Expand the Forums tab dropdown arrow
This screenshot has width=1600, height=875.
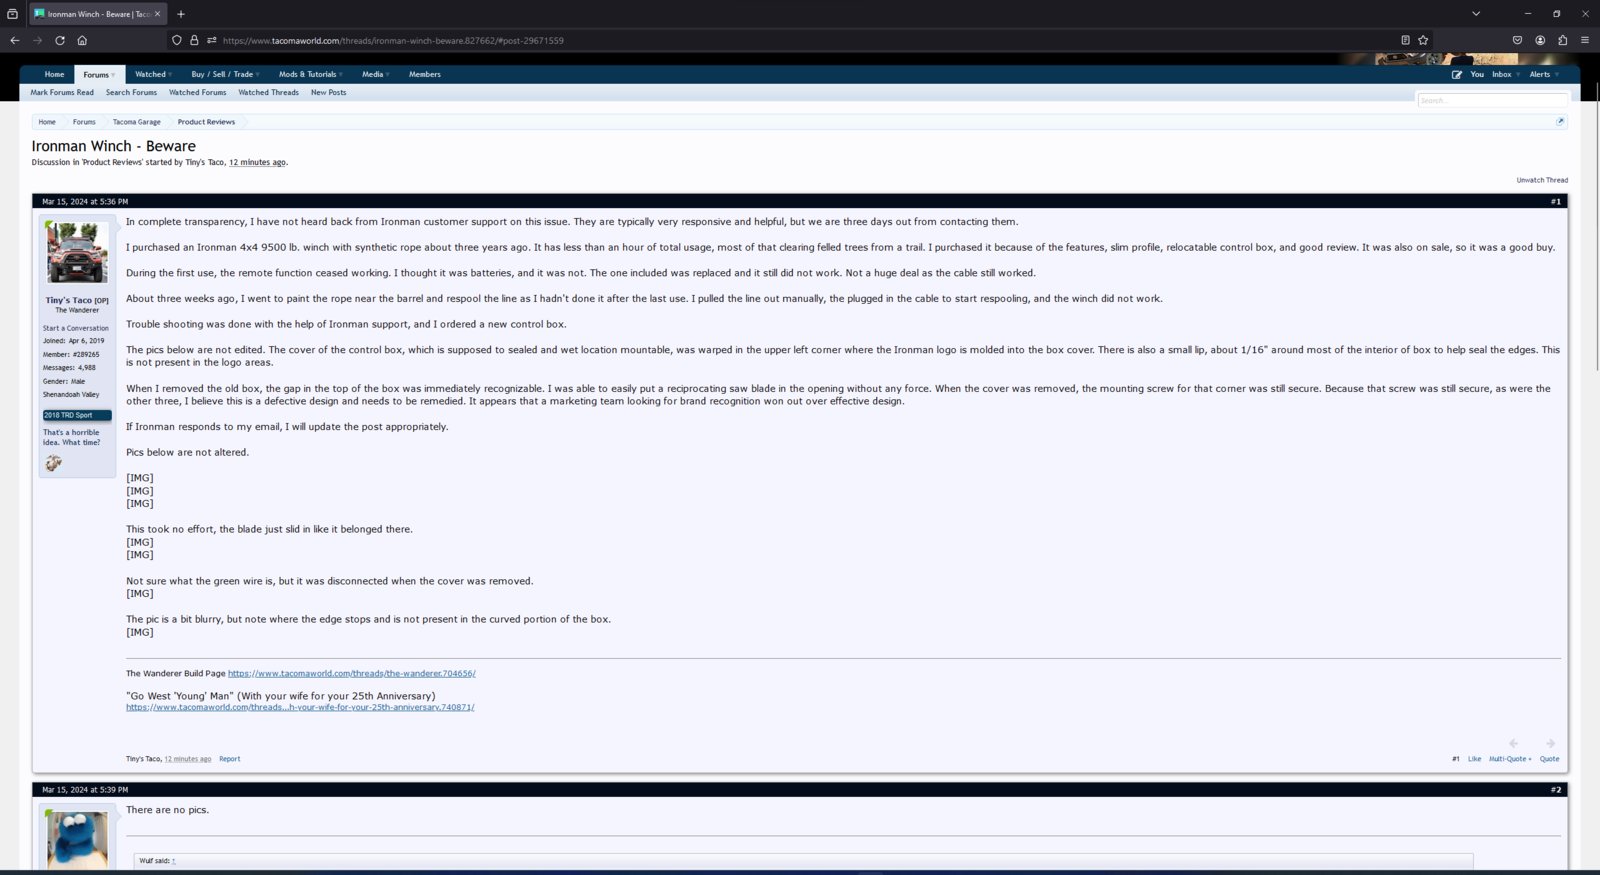tap(113, 75)
